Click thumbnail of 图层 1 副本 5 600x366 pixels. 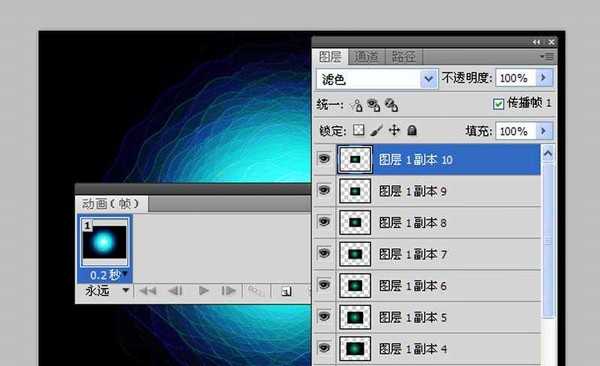(x=355, y=317)
